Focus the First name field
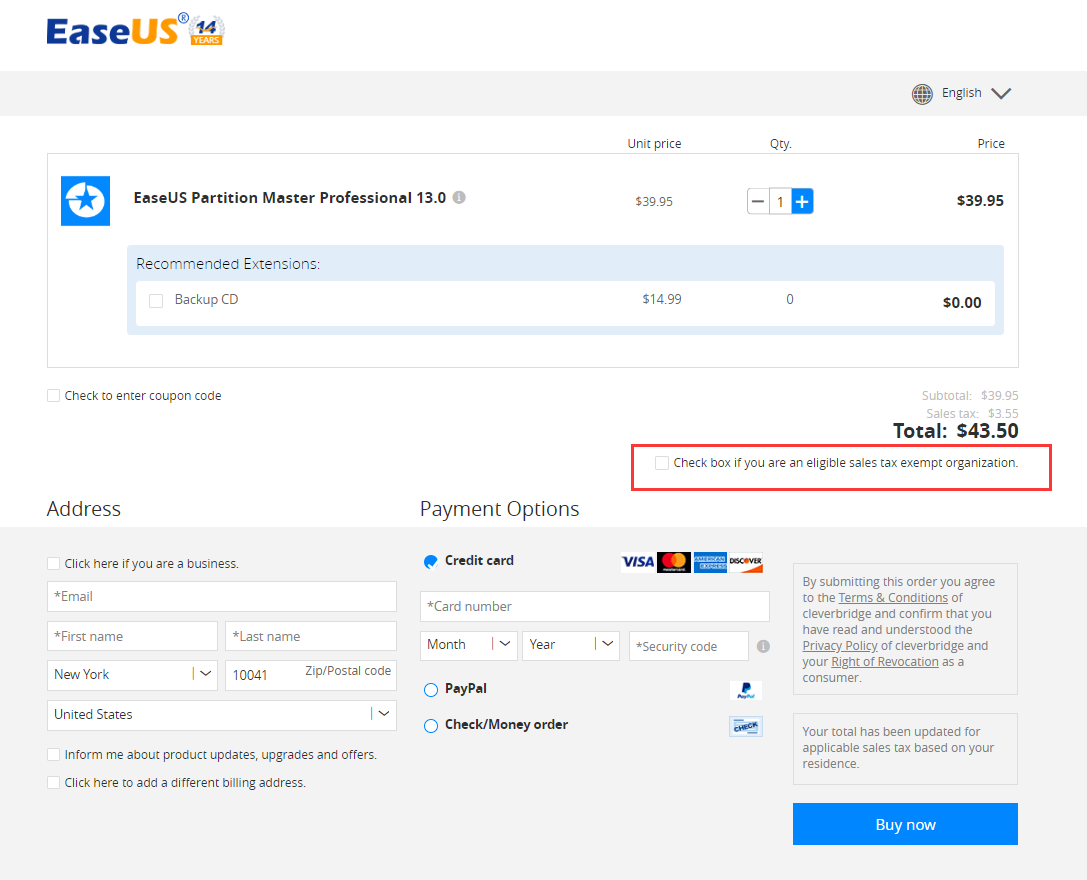This screenshot has height=880, width=1087. [x=132, y=636]
